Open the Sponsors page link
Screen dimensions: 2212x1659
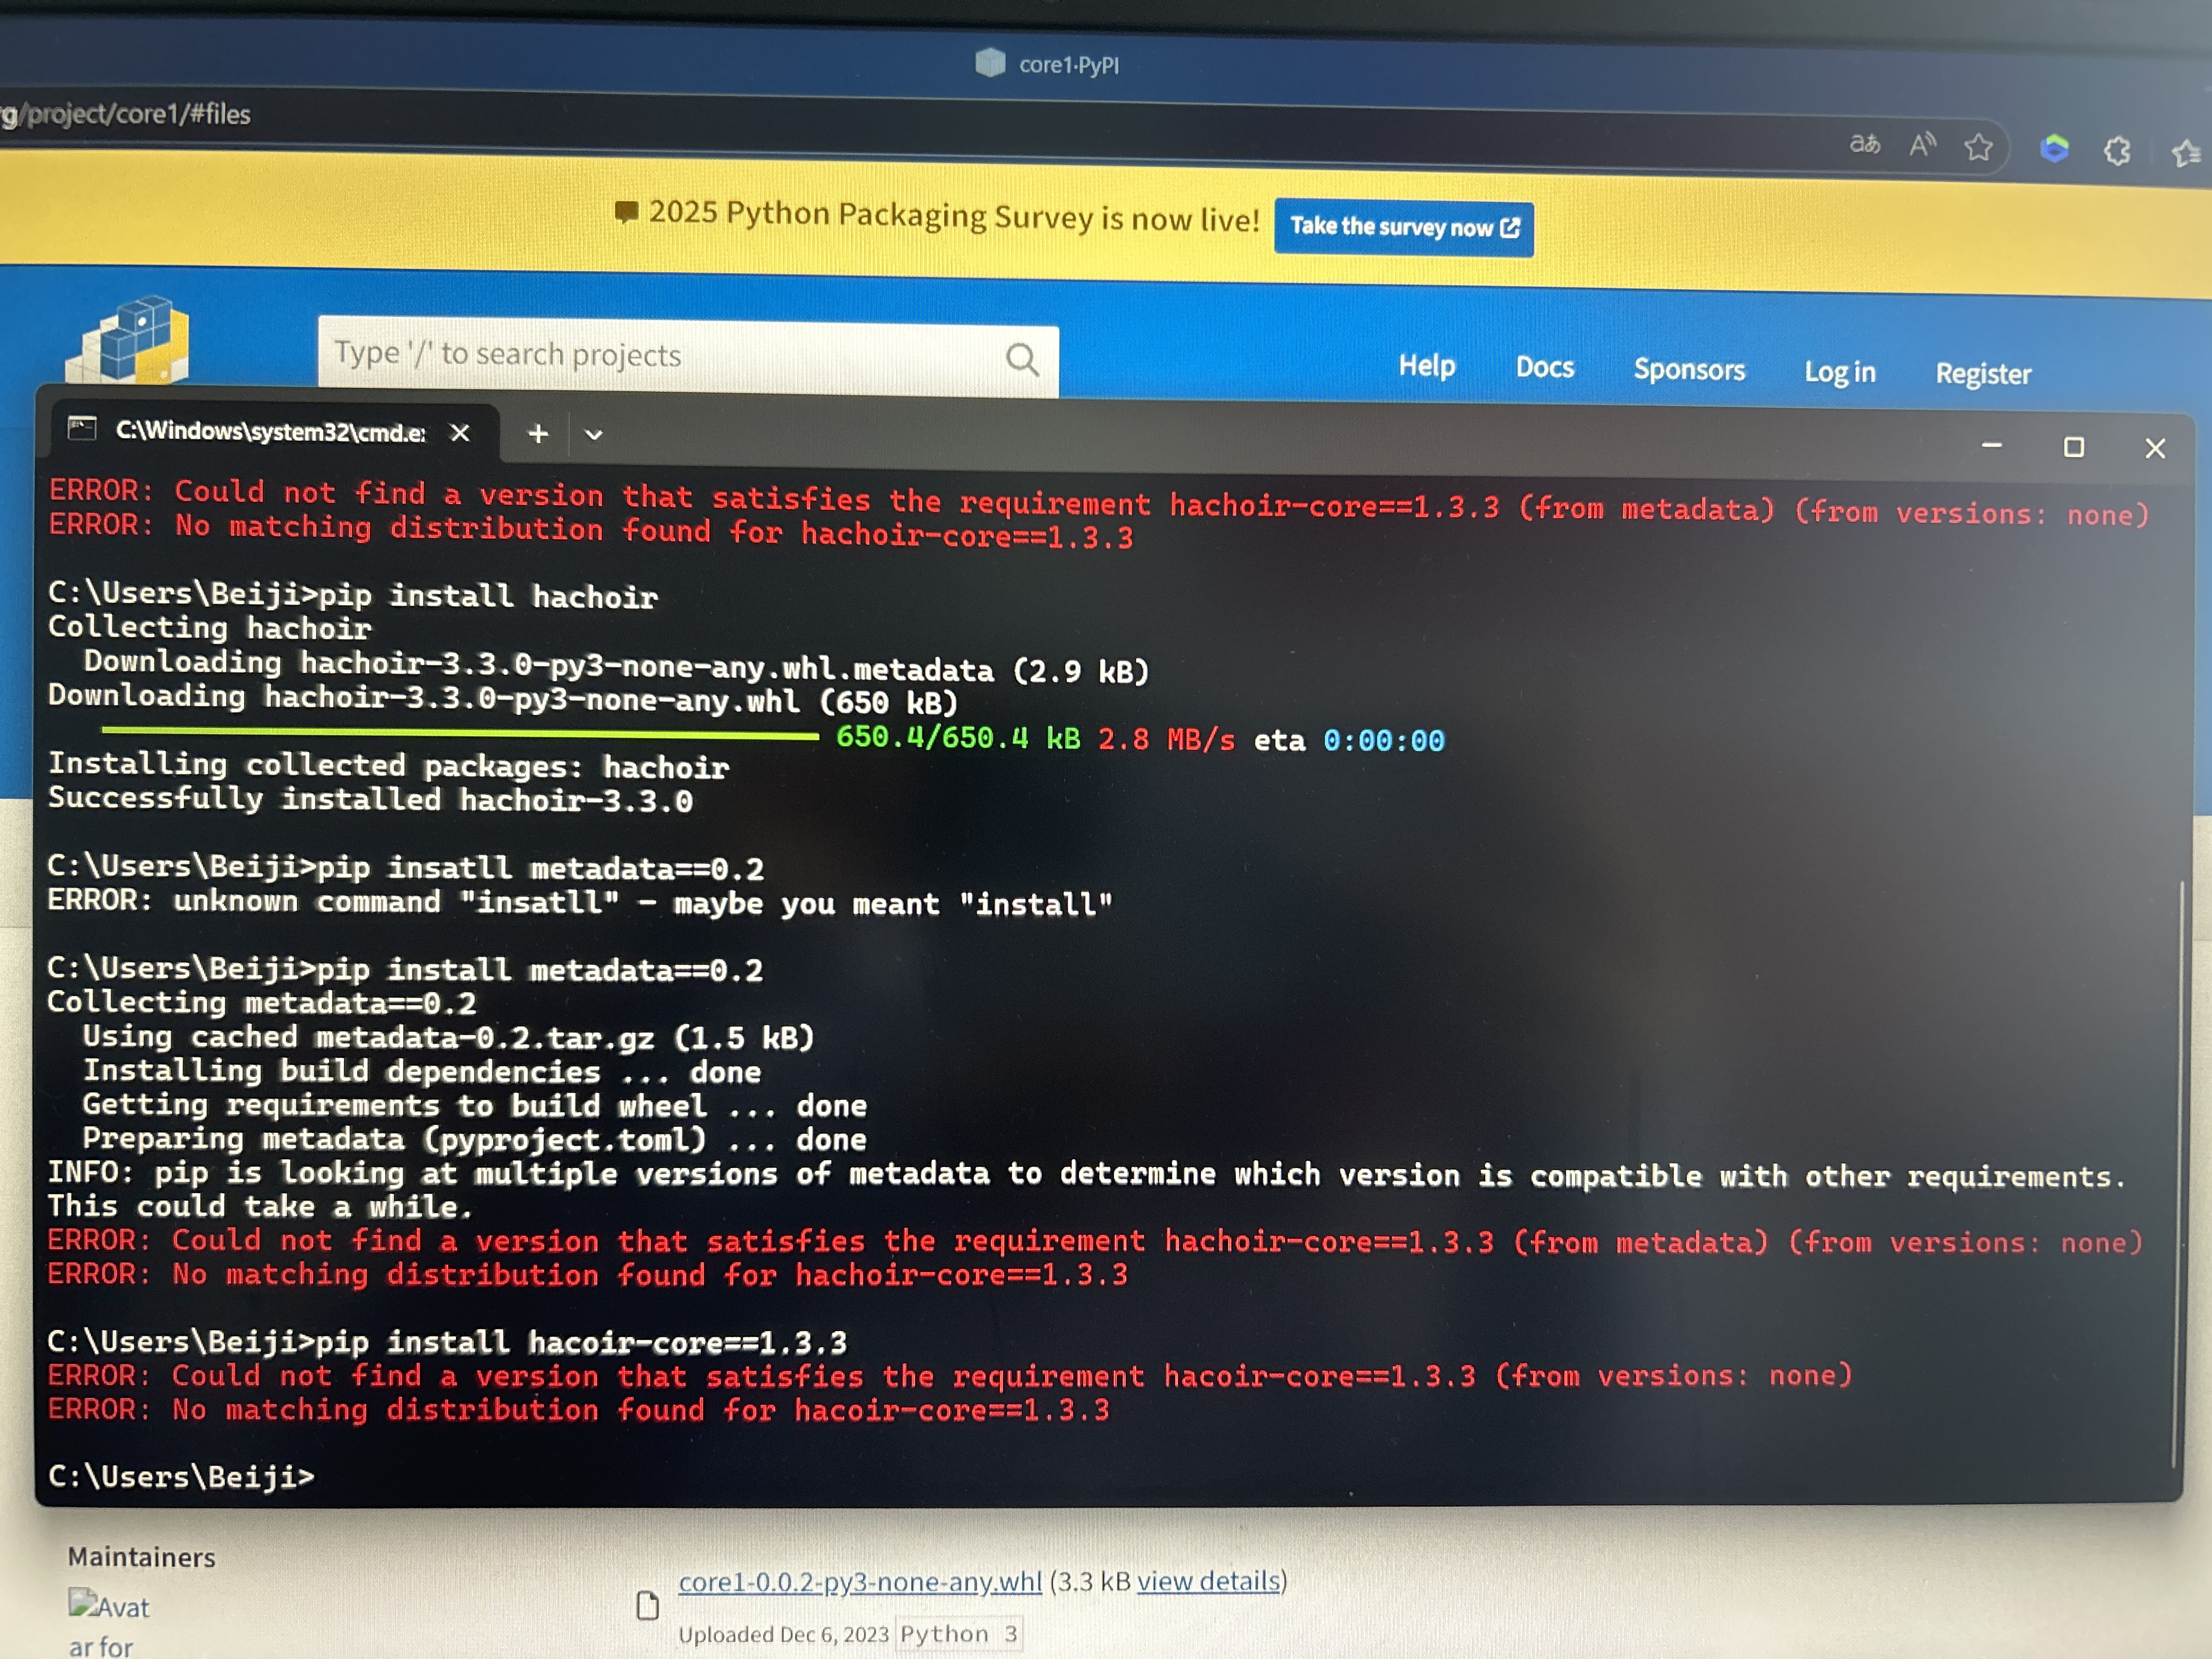point(1689,370)
